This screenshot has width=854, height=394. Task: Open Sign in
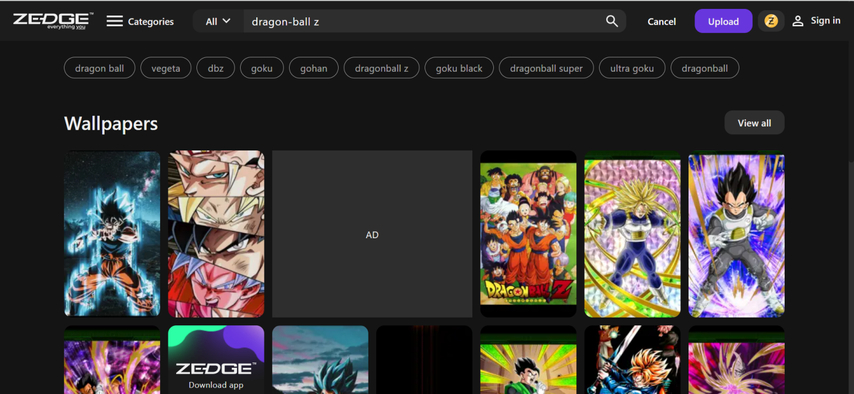[x=825, y=21]
